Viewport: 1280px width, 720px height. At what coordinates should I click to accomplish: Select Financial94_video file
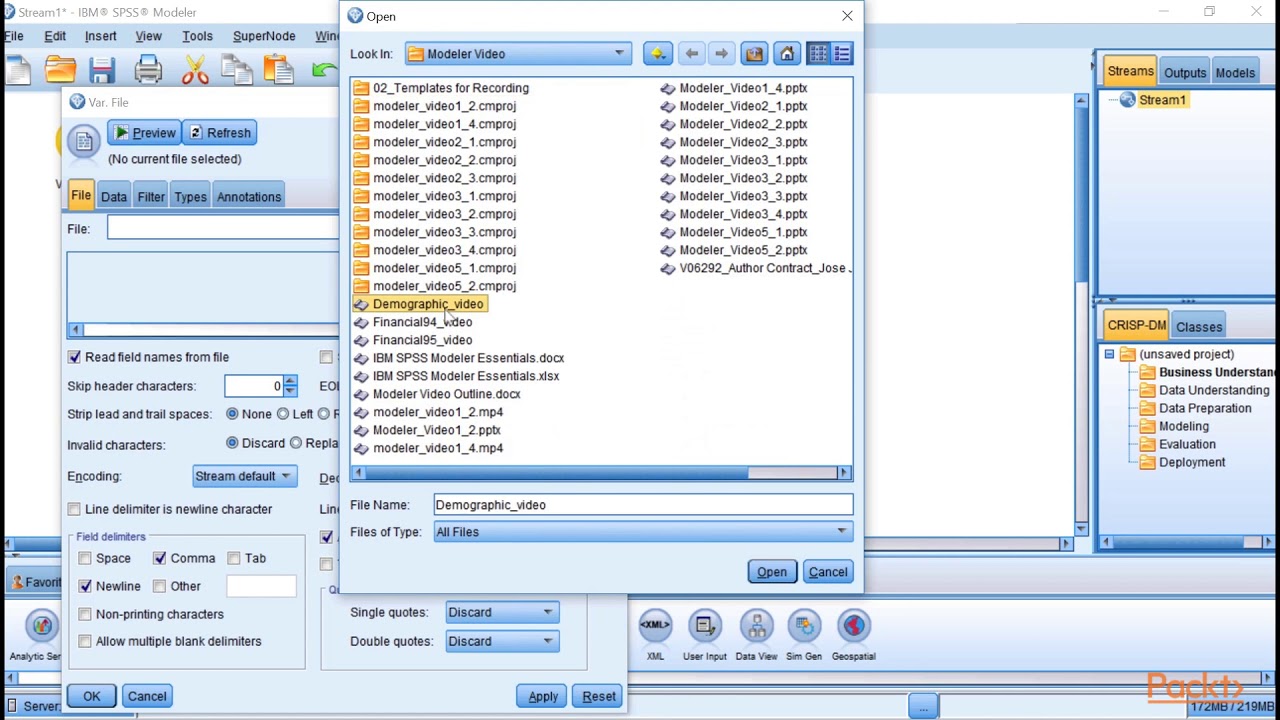coord(413,322)
